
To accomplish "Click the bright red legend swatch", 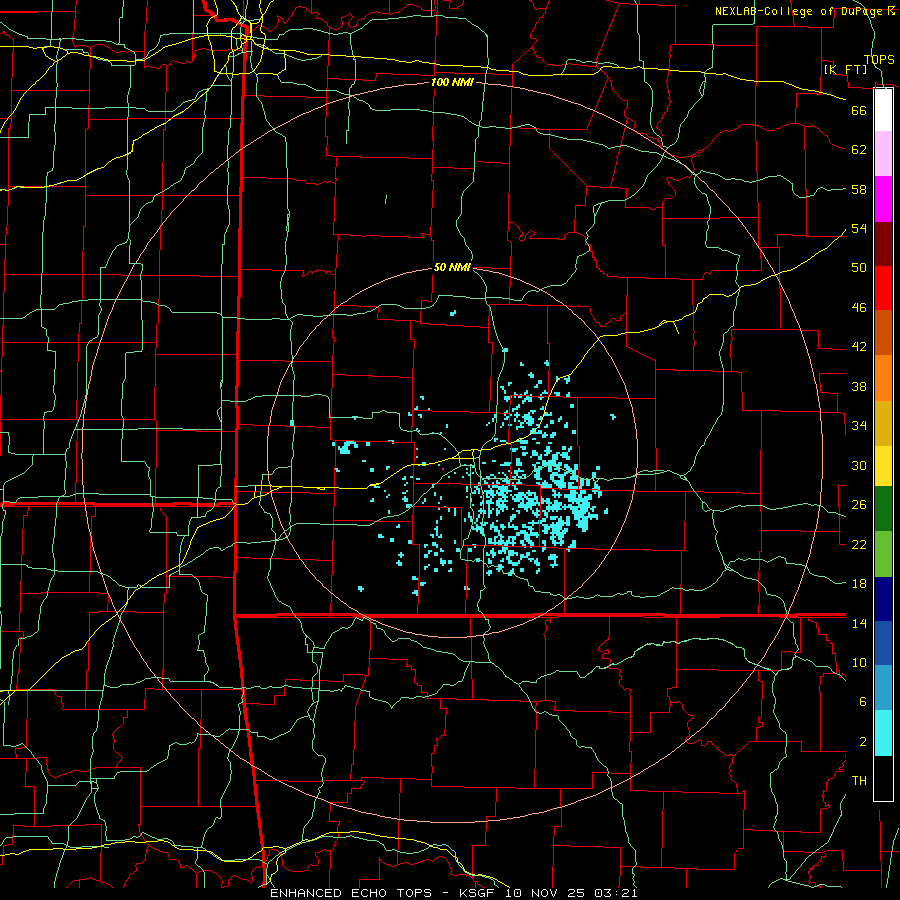I will point(883,288).
